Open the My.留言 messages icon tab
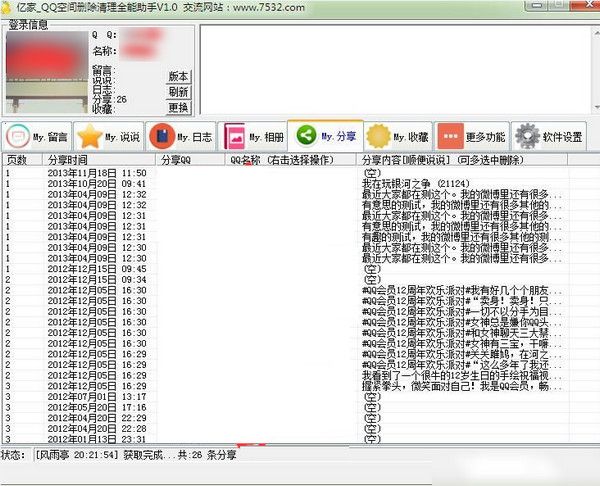Screen dimensions: 600x486 click(20, 136)
